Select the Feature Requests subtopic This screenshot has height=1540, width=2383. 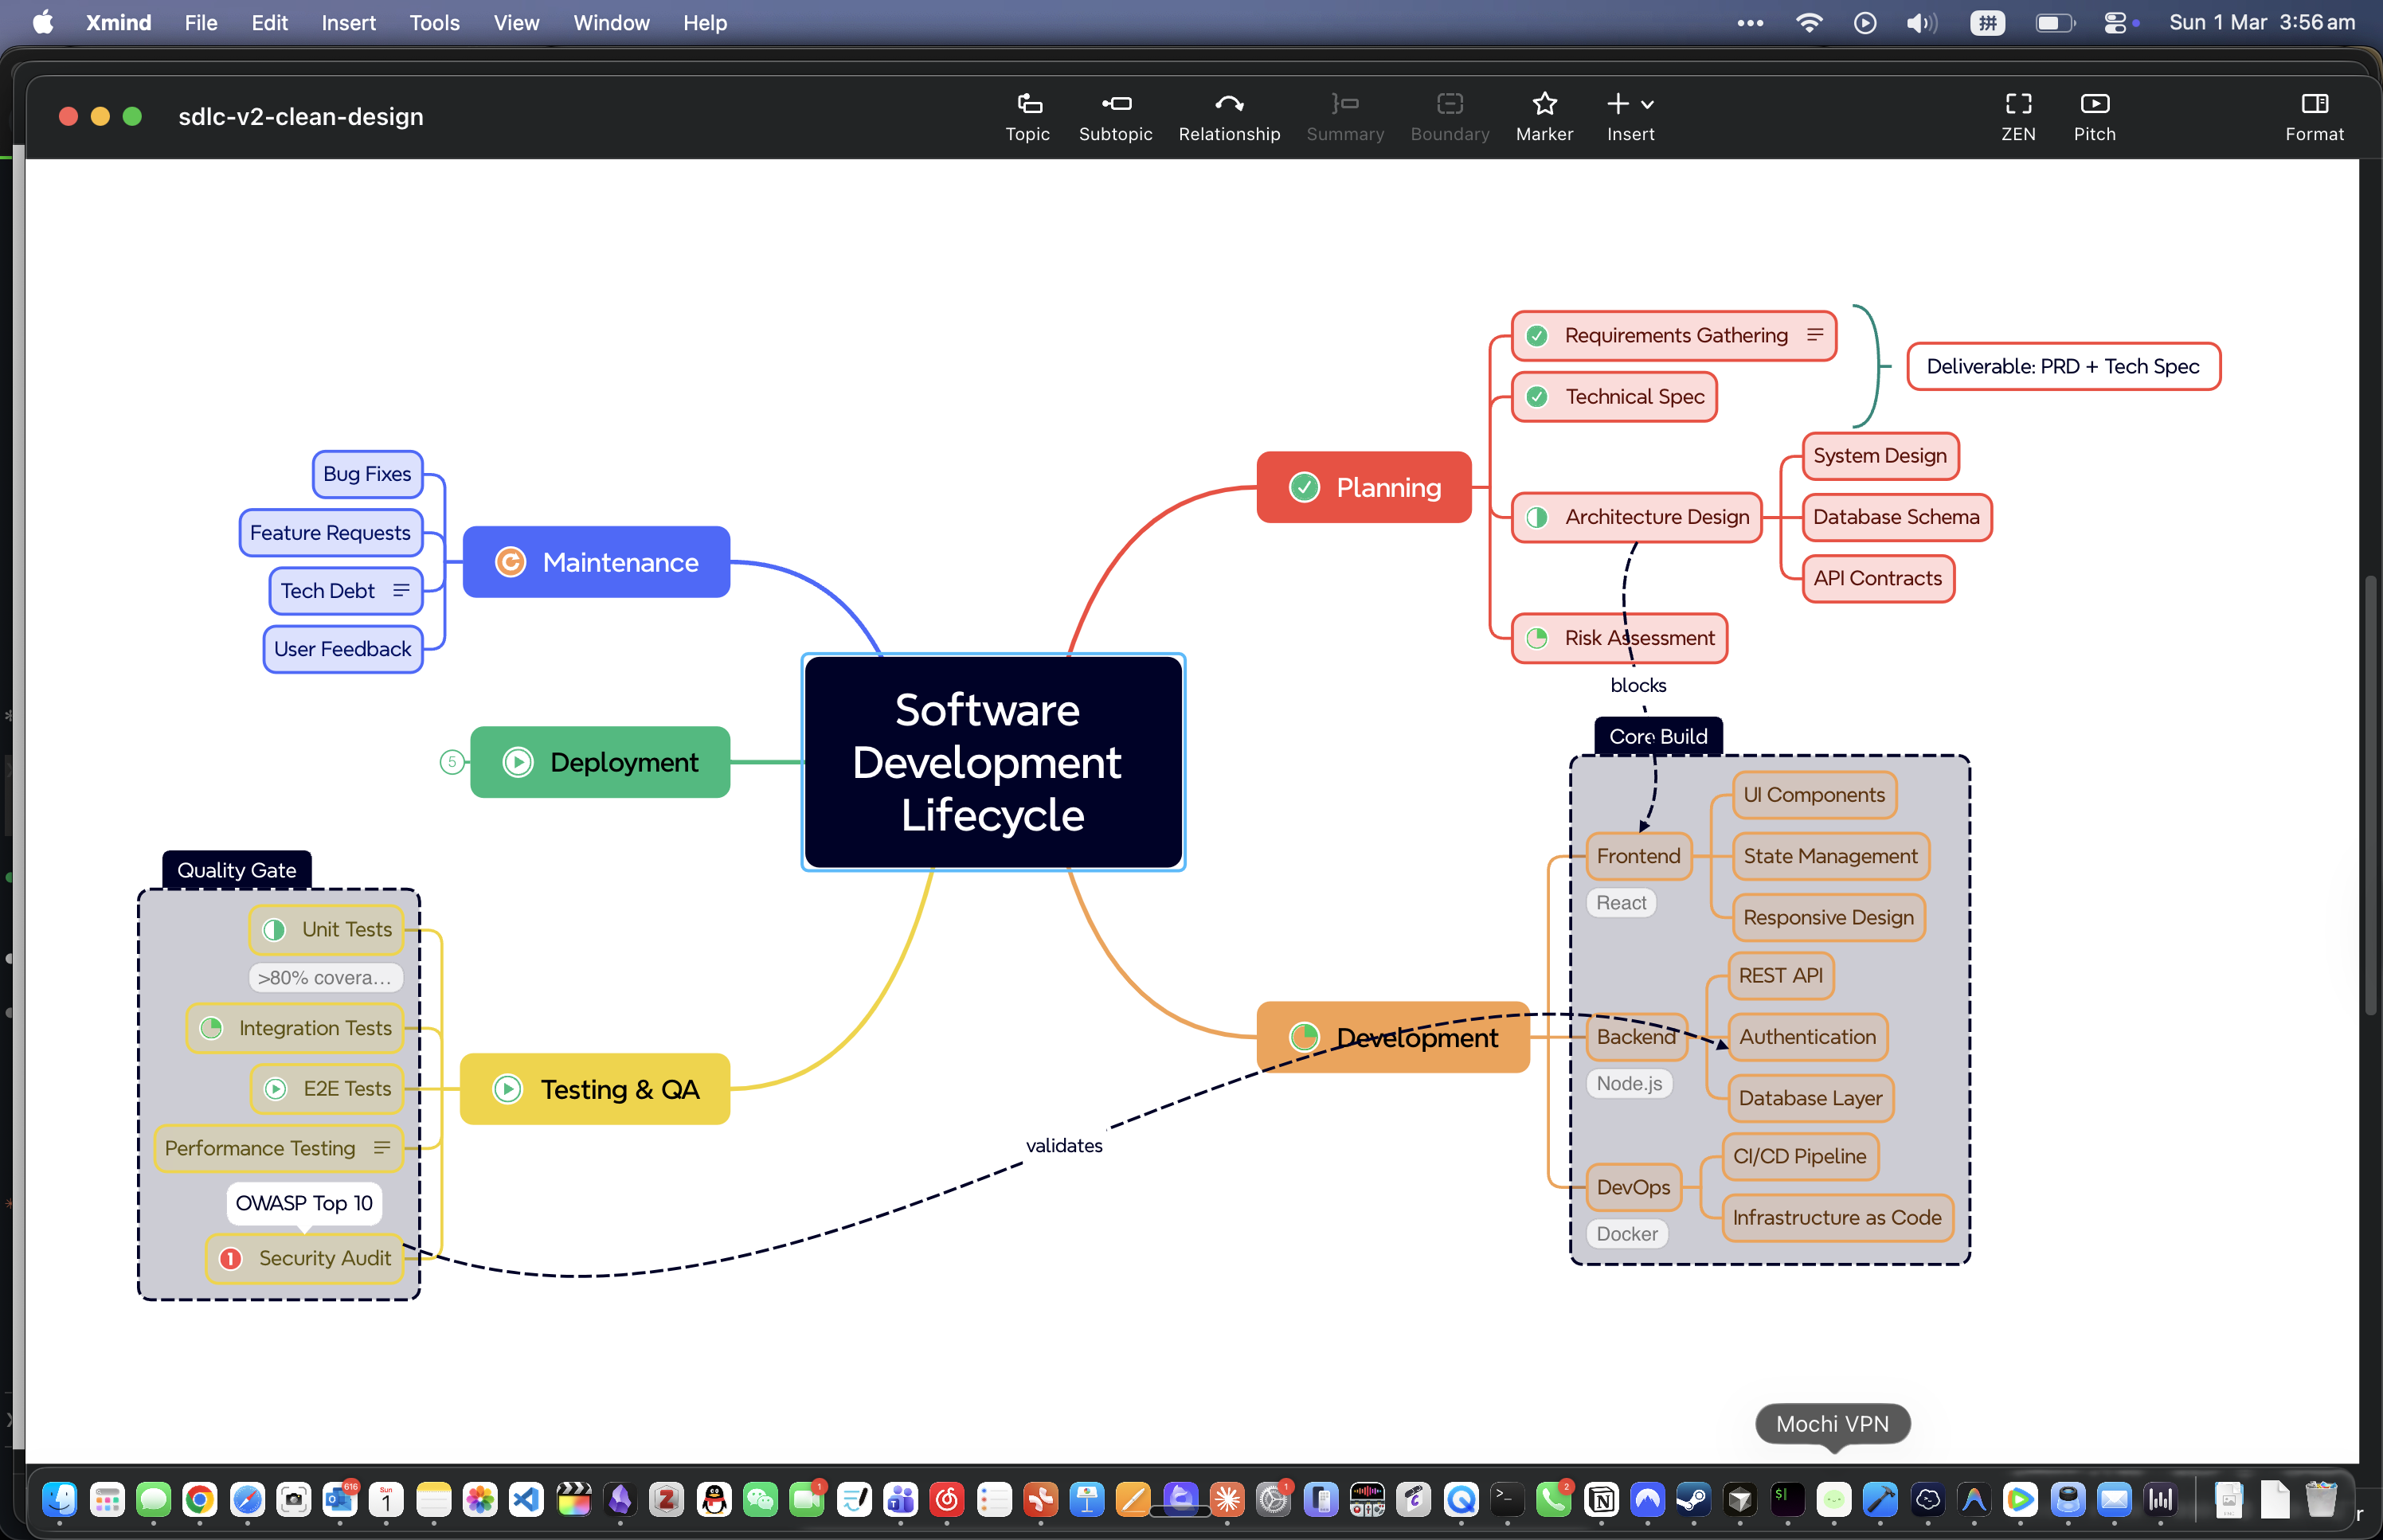point(330,533)
